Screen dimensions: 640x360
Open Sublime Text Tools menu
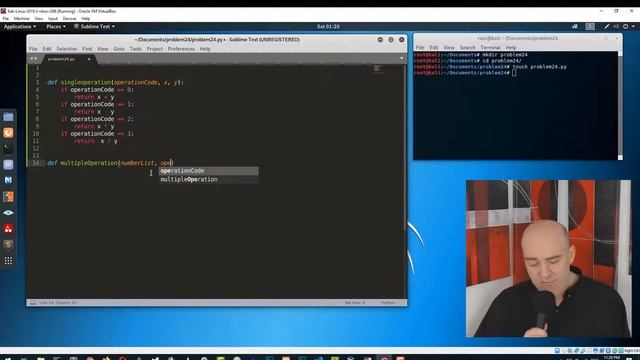tap(135, 49)
